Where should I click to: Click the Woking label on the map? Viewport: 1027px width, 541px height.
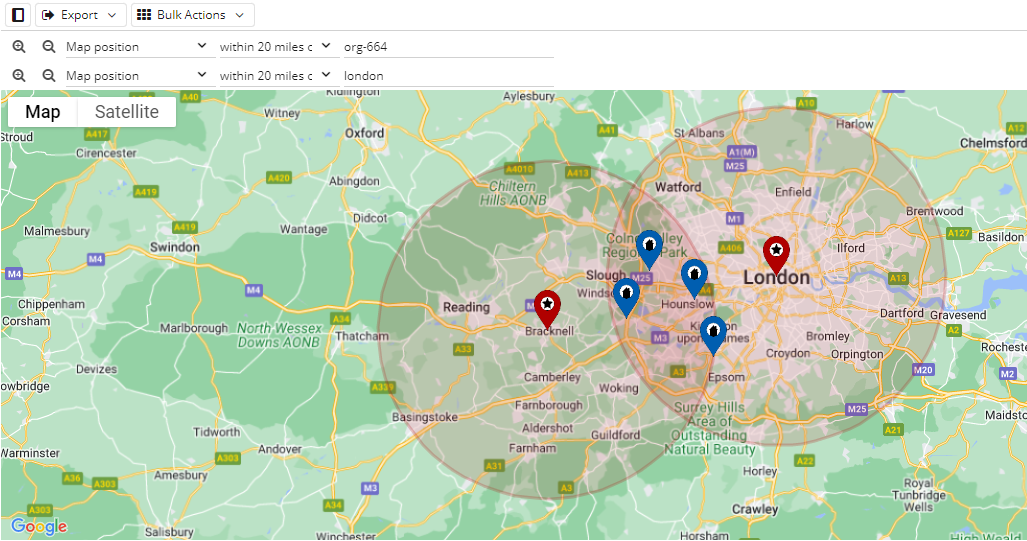[619, 388]
